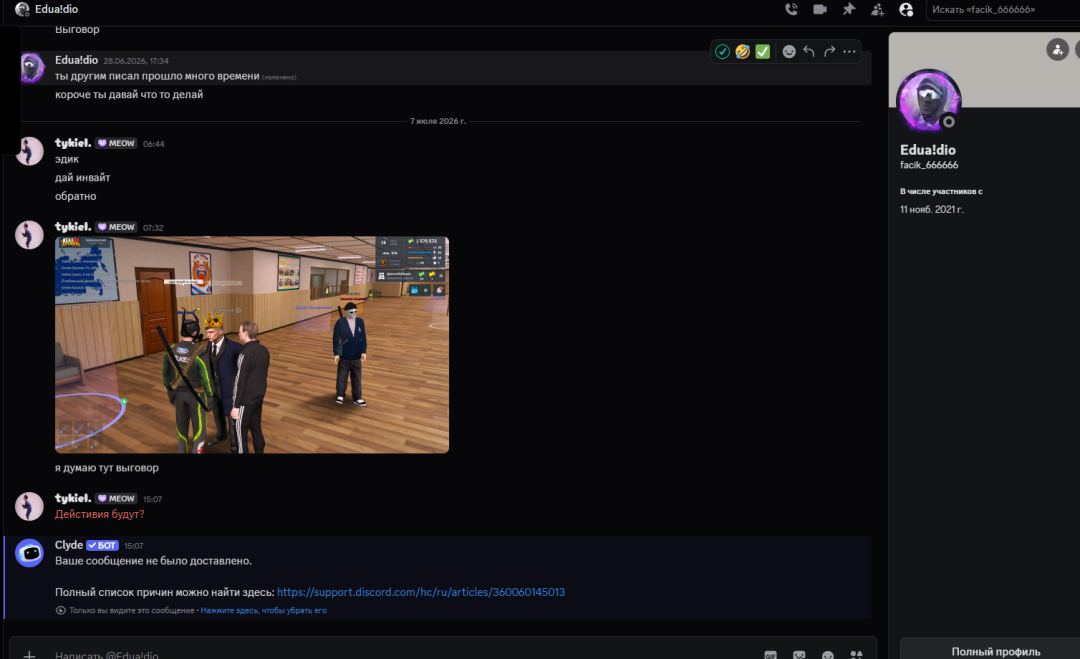Click the search box «facik_666666»
This screenshot has width=1080, height=659.
[x=1003, y=10]
